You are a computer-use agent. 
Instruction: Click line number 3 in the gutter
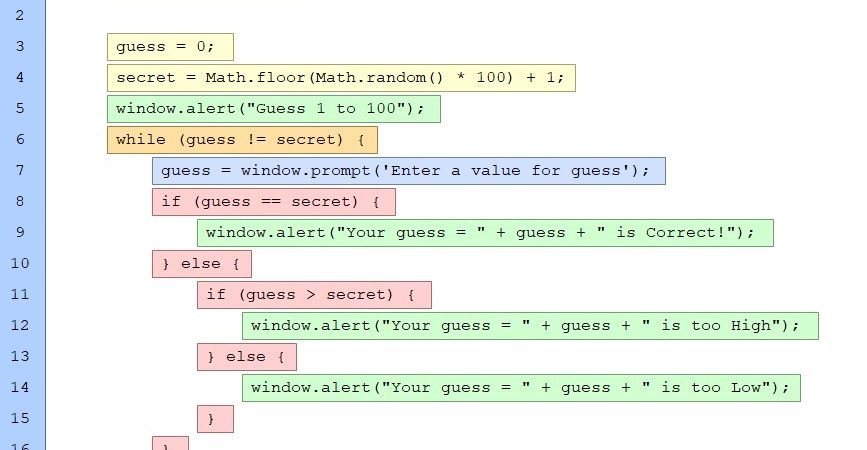(20, 47)
